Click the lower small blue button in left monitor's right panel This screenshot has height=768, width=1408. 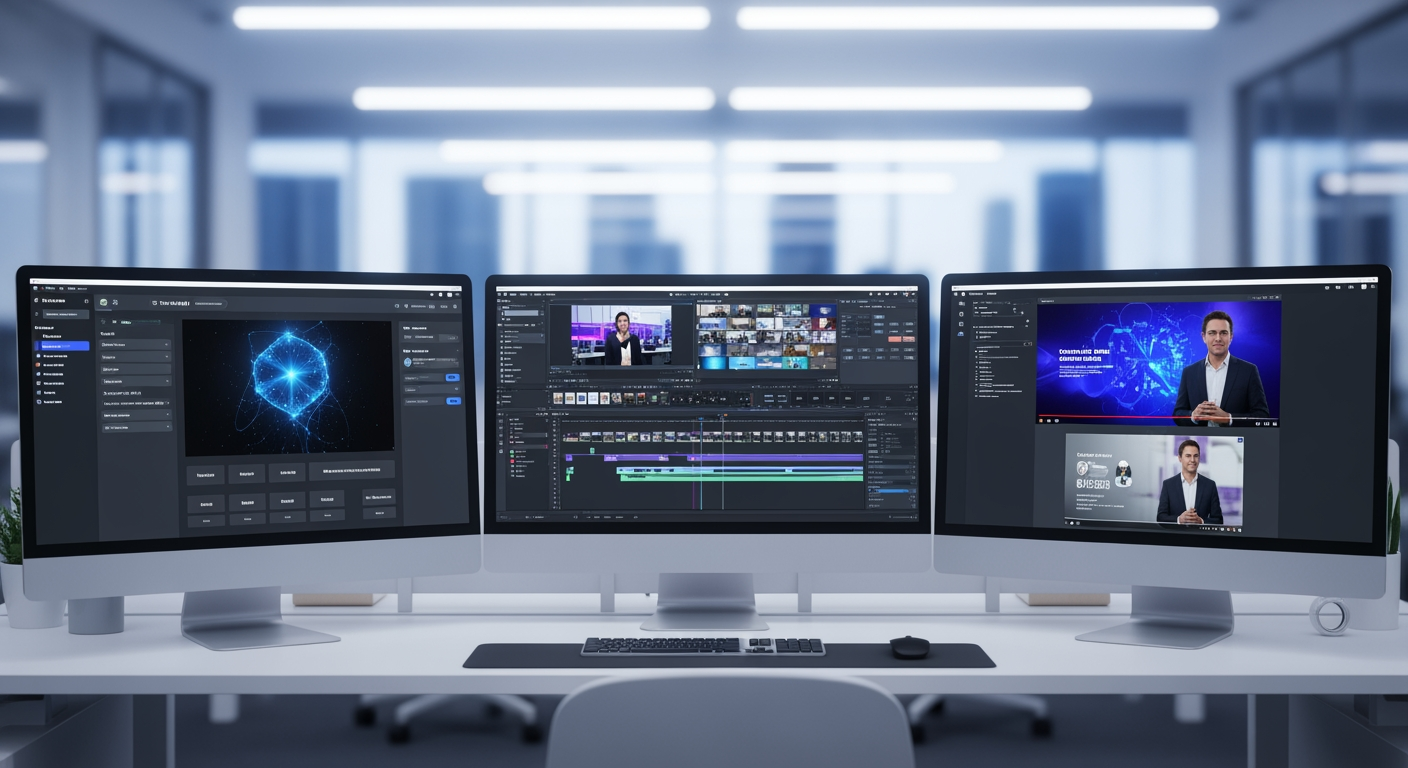pyautogui.click(x=452, y=400)
